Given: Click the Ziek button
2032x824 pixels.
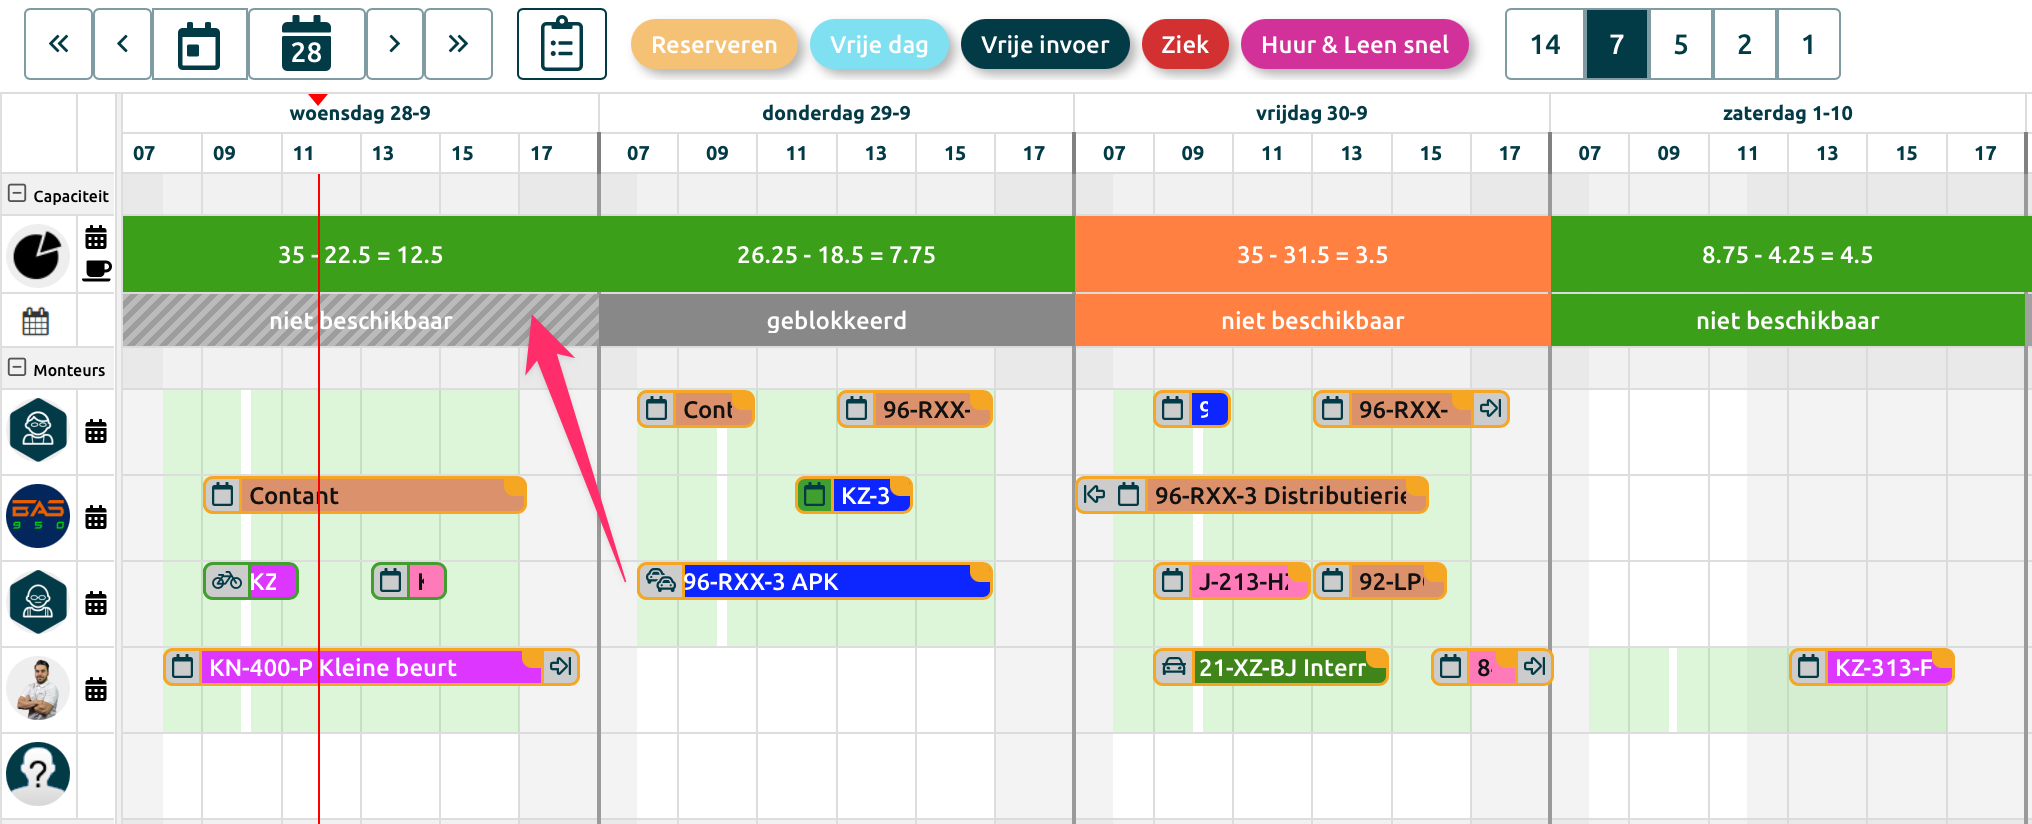Looking at the screenshot, I should [1184, 45].
